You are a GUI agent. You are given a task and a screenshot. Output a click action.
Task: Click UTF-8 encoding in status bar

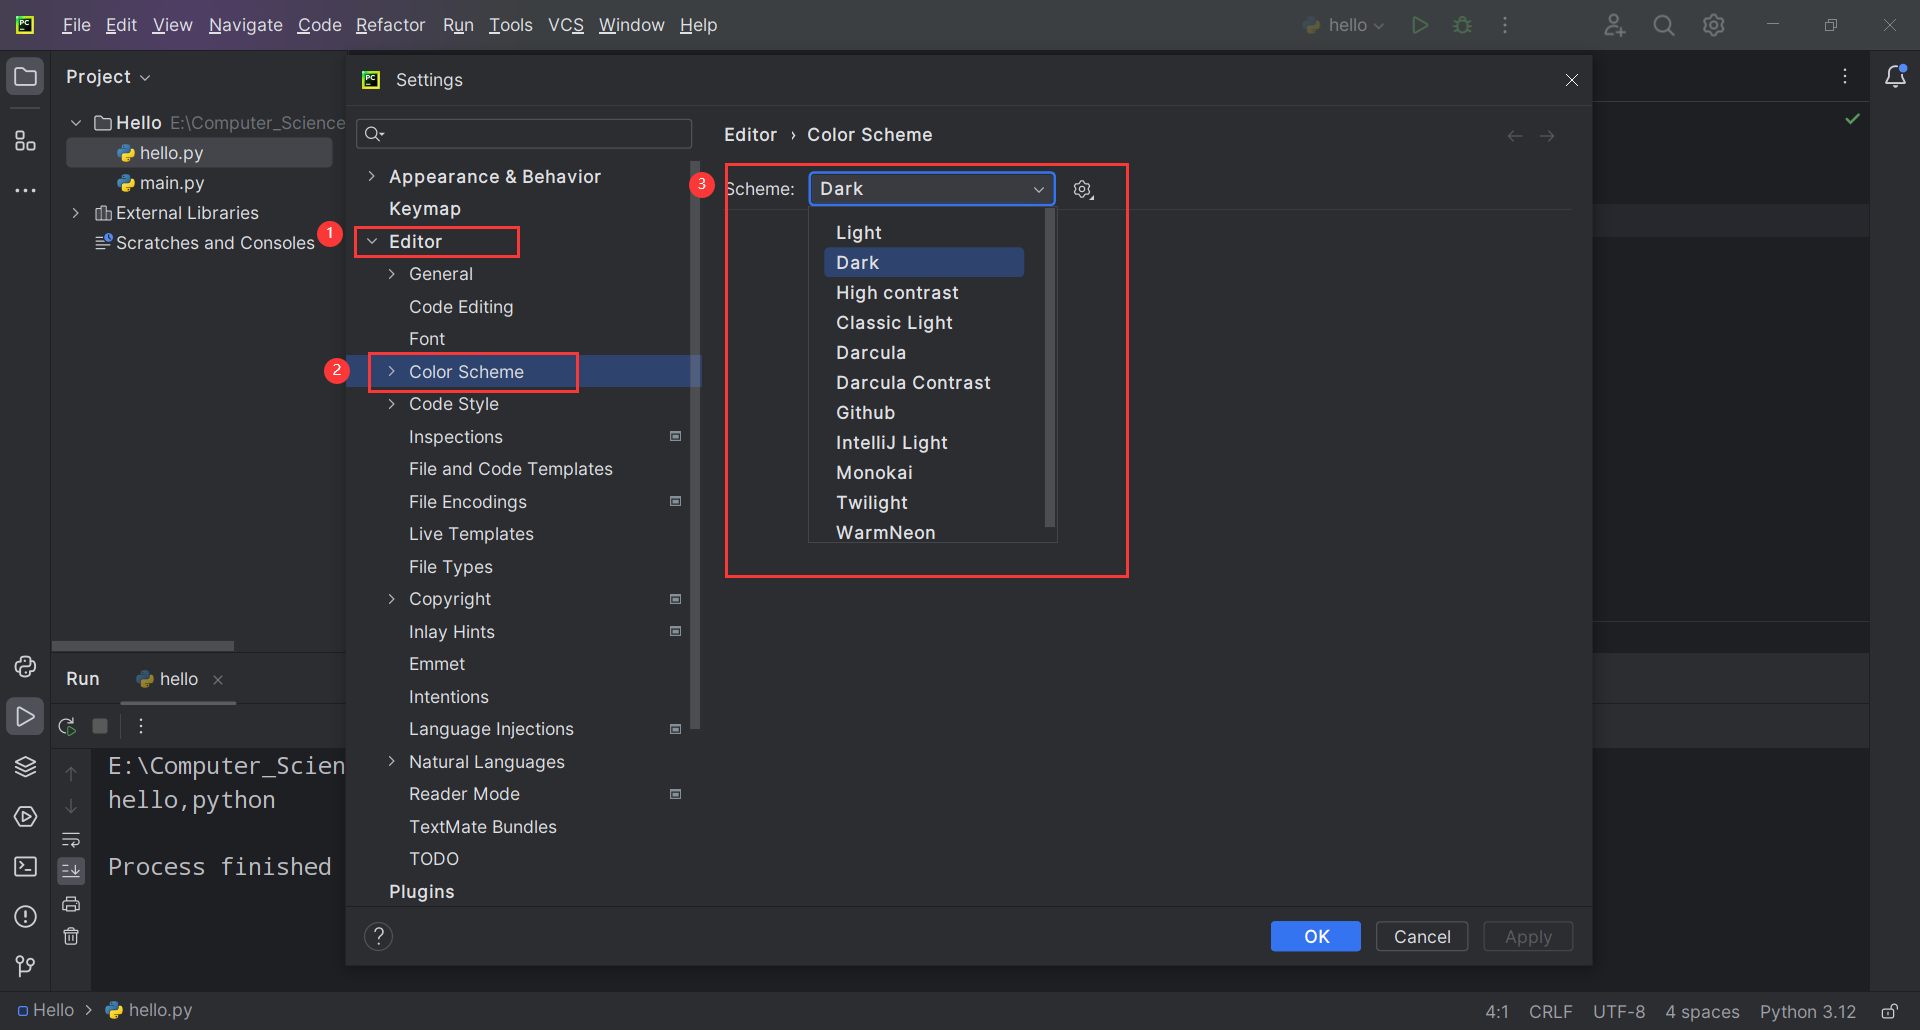pos(1619,1012)
